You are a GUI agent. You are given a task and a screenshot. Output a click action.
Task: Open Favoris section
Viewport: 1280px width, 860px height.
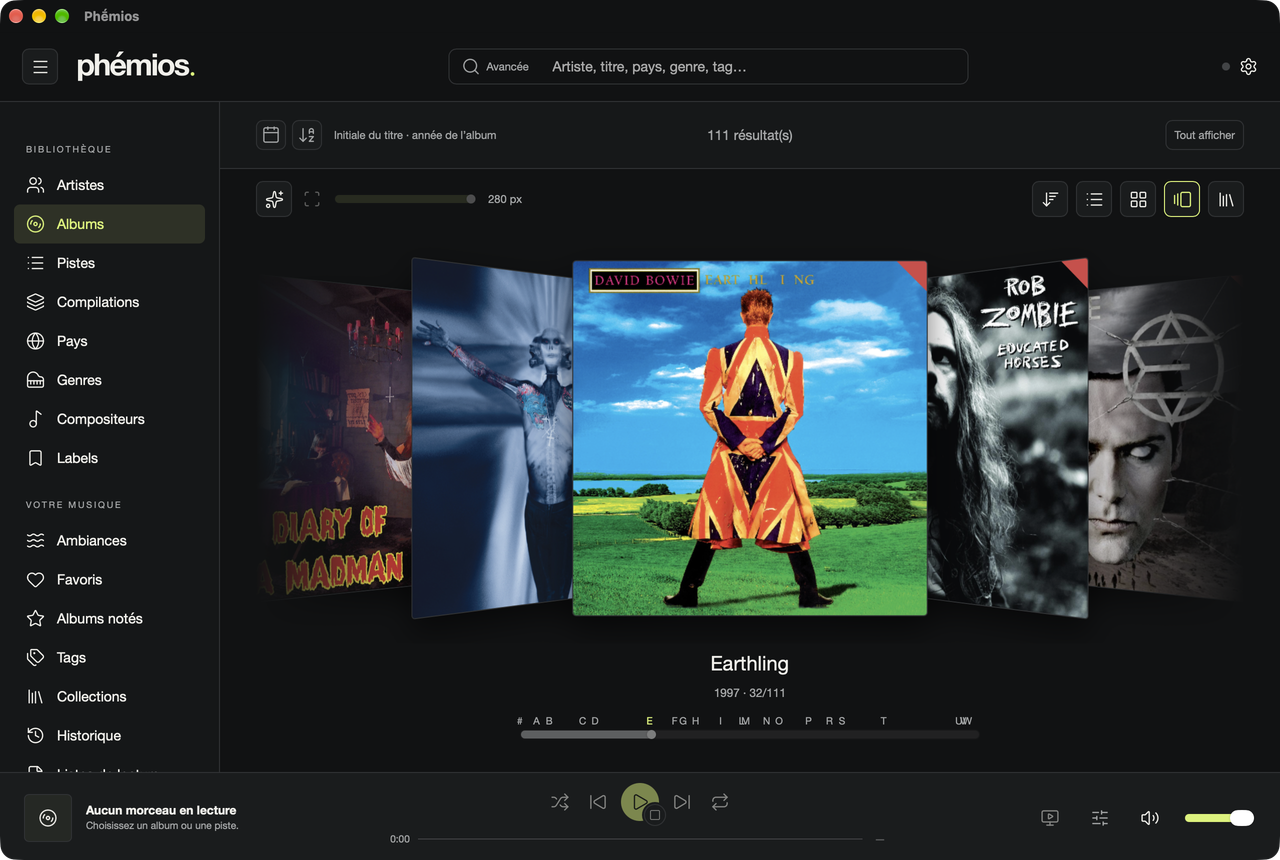pos(109,579)
